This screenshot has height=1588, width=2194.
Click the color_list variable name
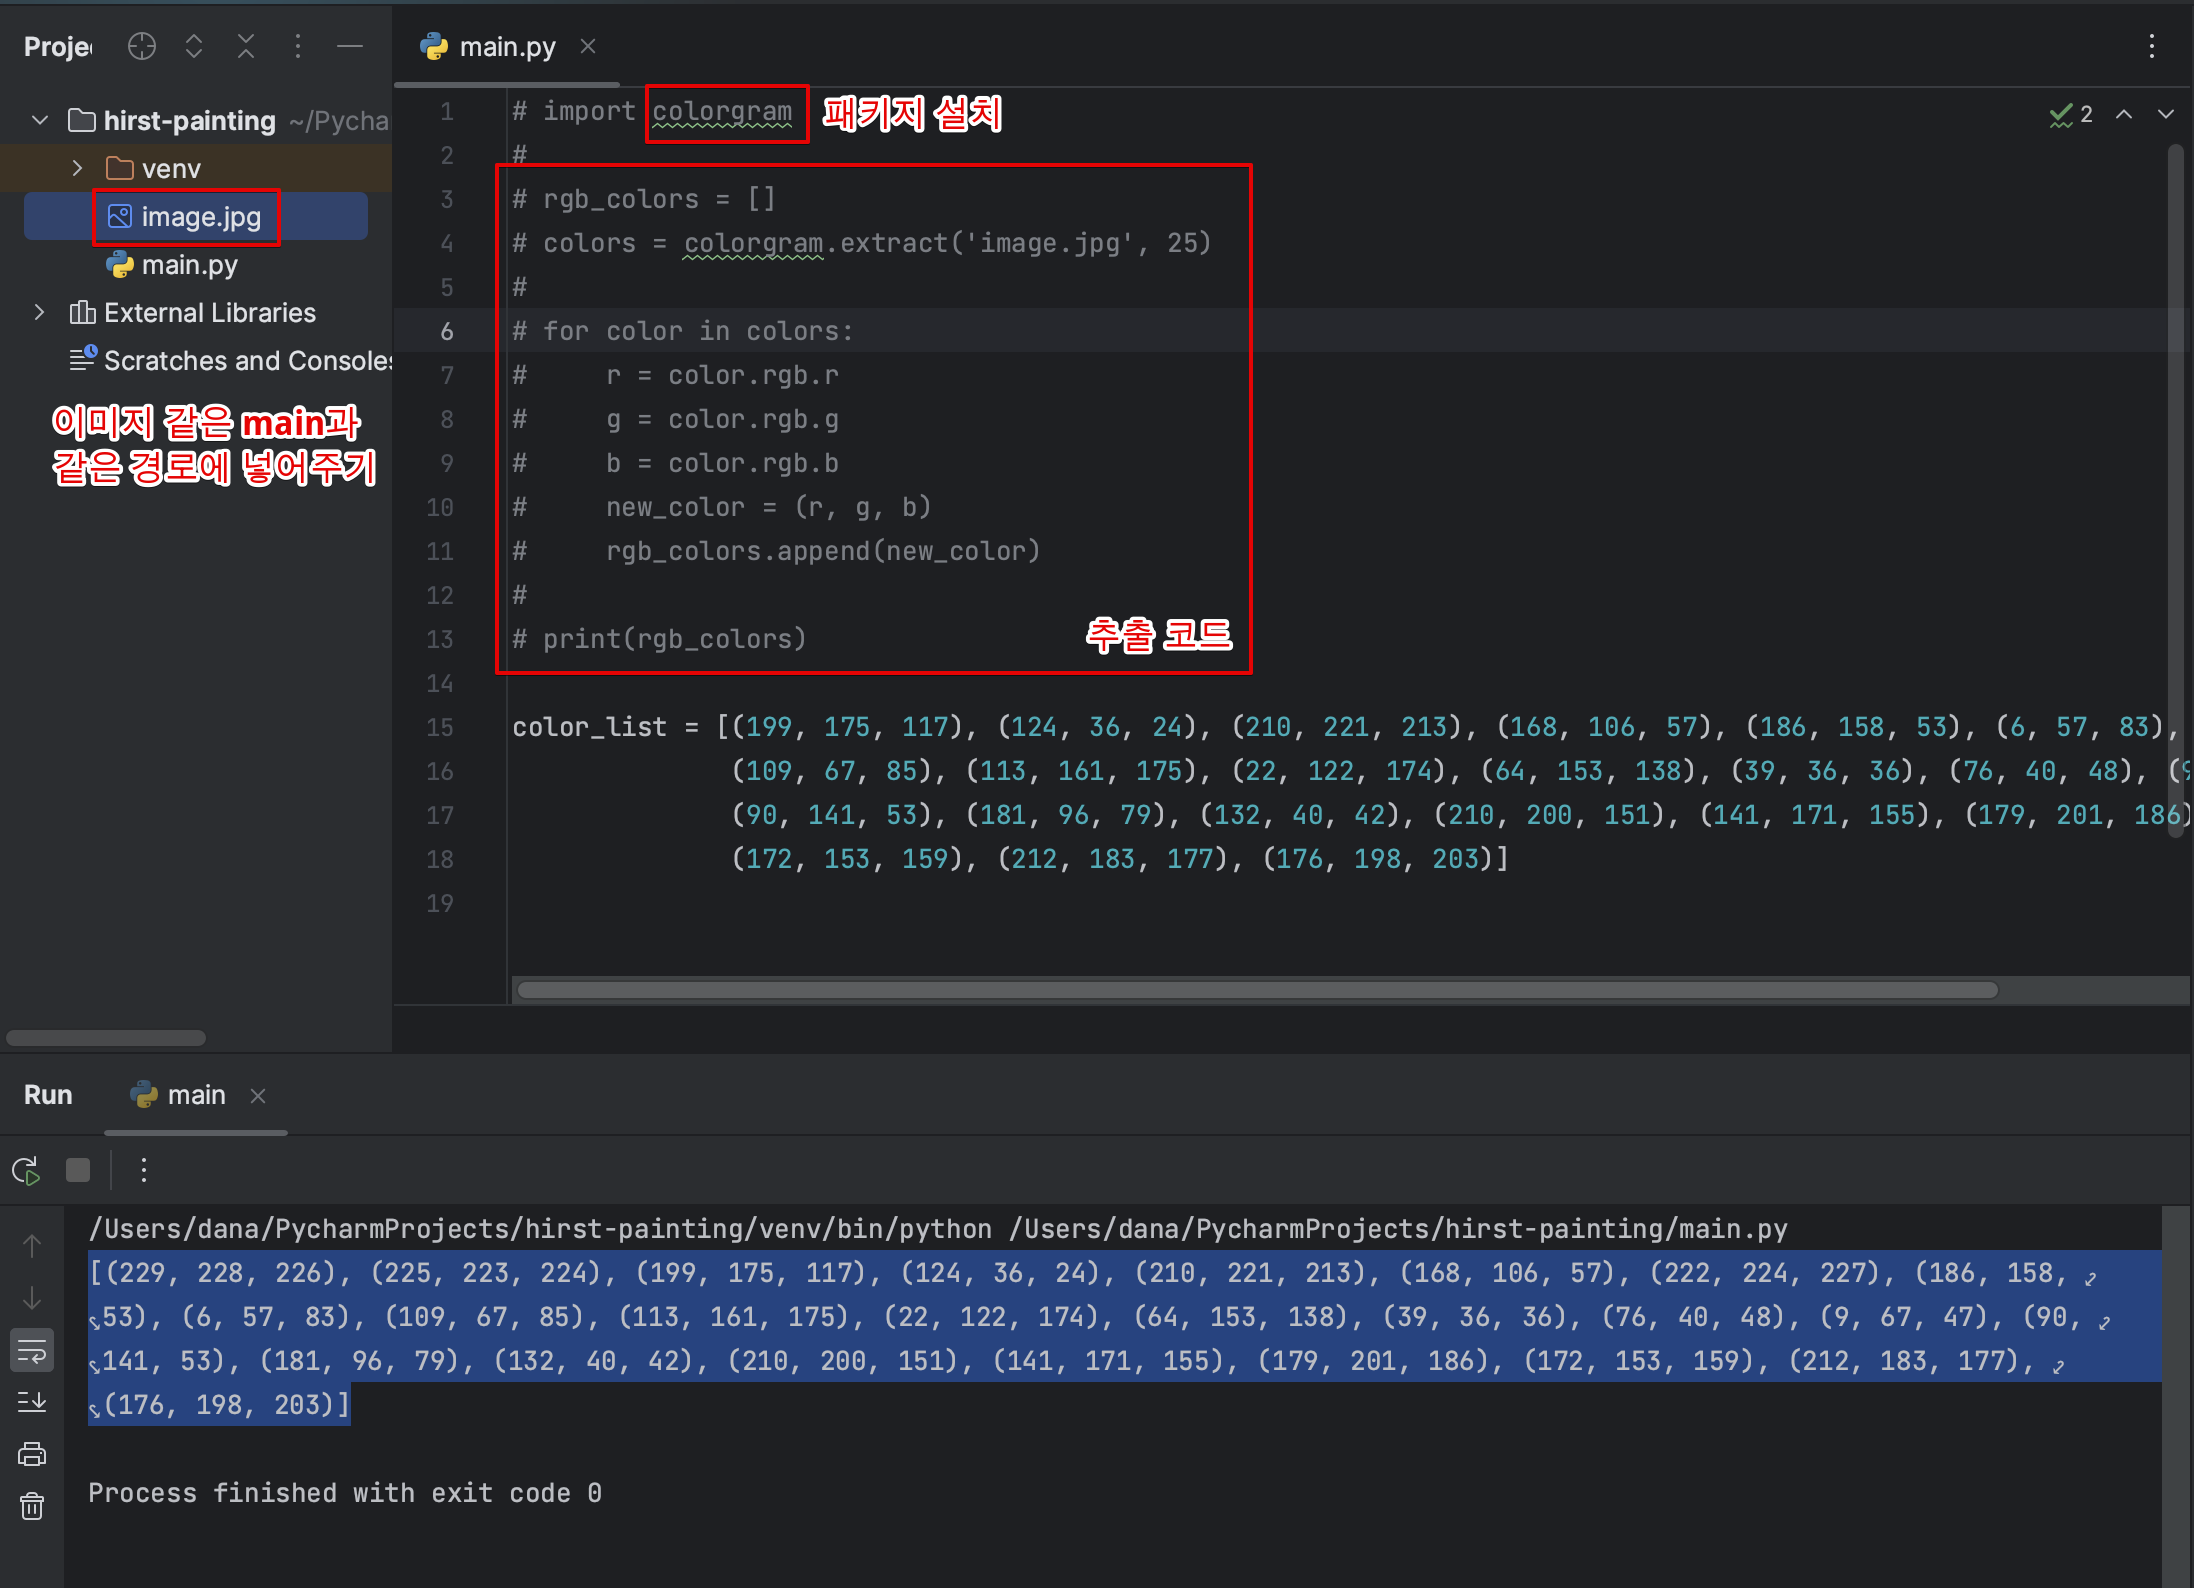click(x=589, y=727)
